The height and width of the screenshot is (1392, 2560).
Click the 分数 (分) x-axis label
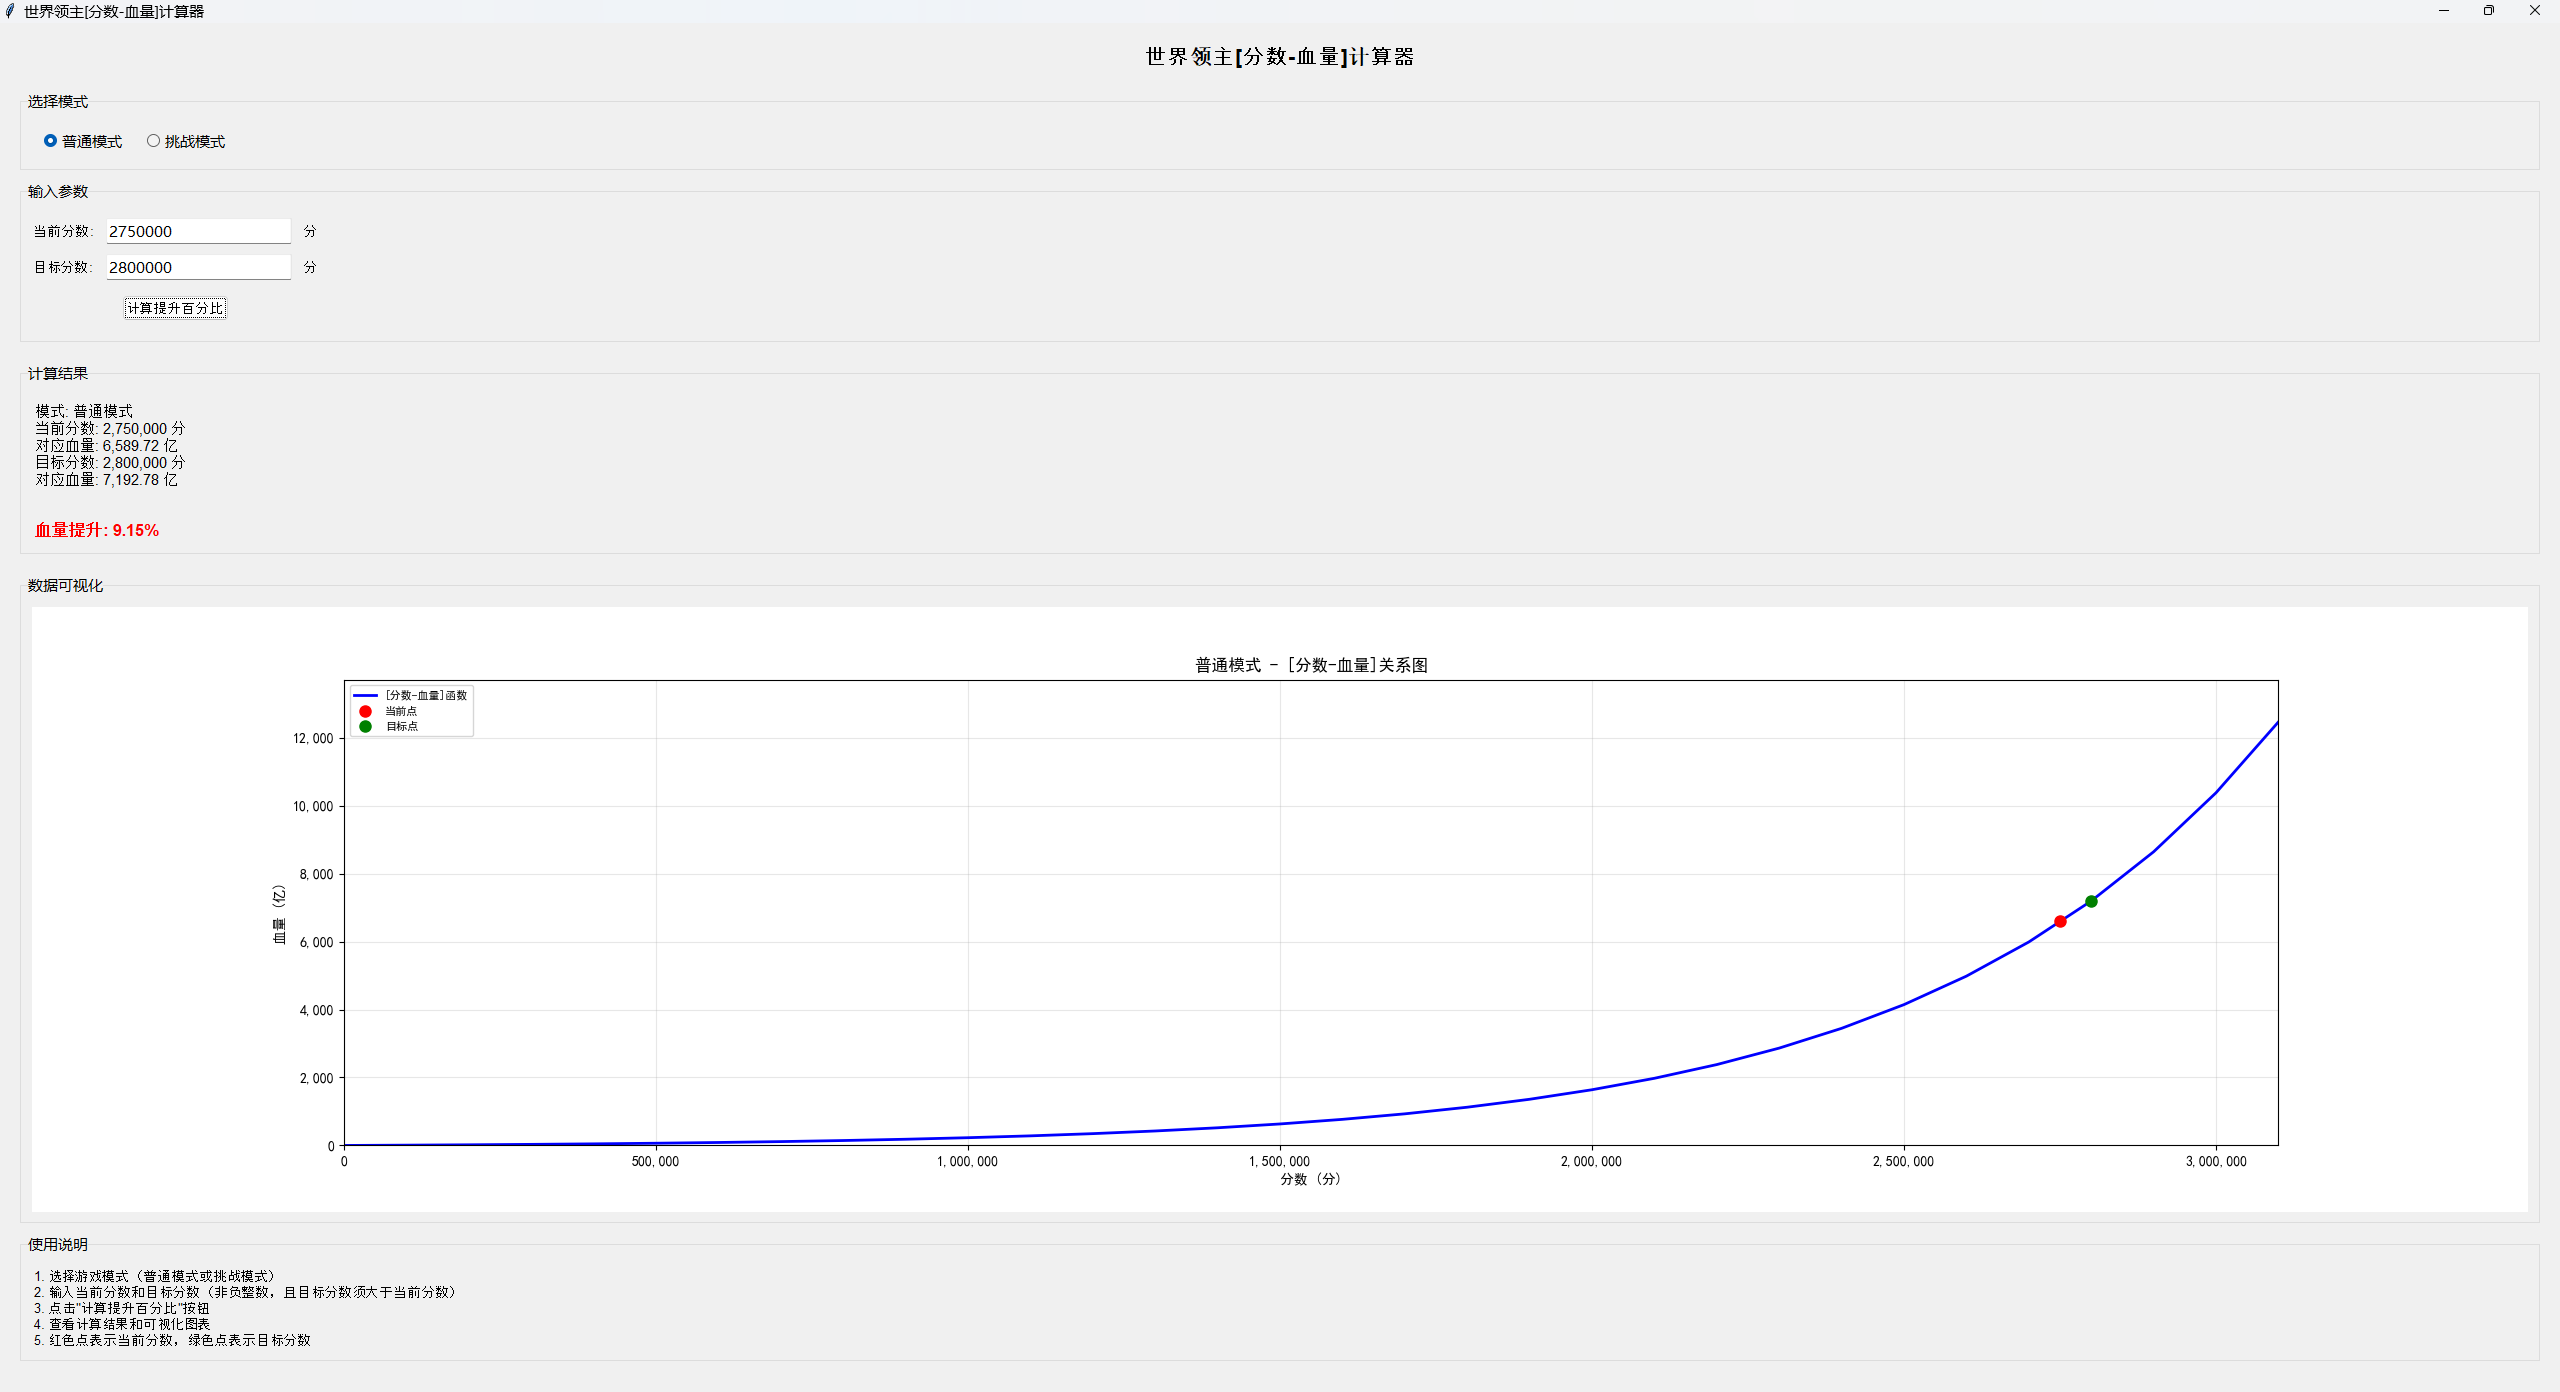coord(1310,1179)
